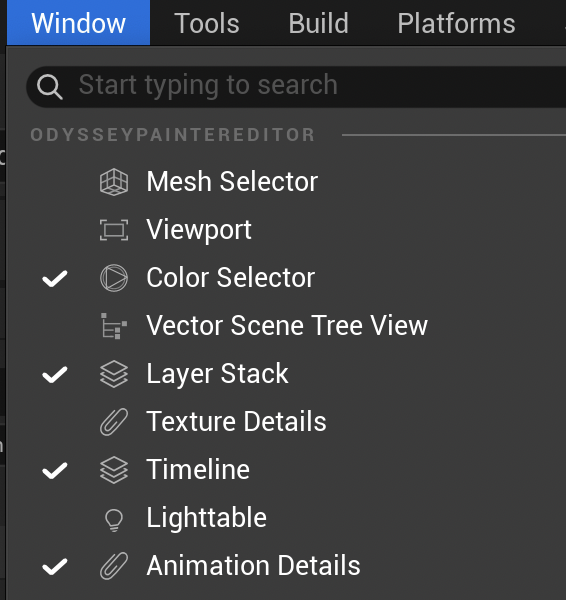Click the Vector Scene Tree View hierarchy icon
This screenshot has width=566, height=600.
pos(114,326)
